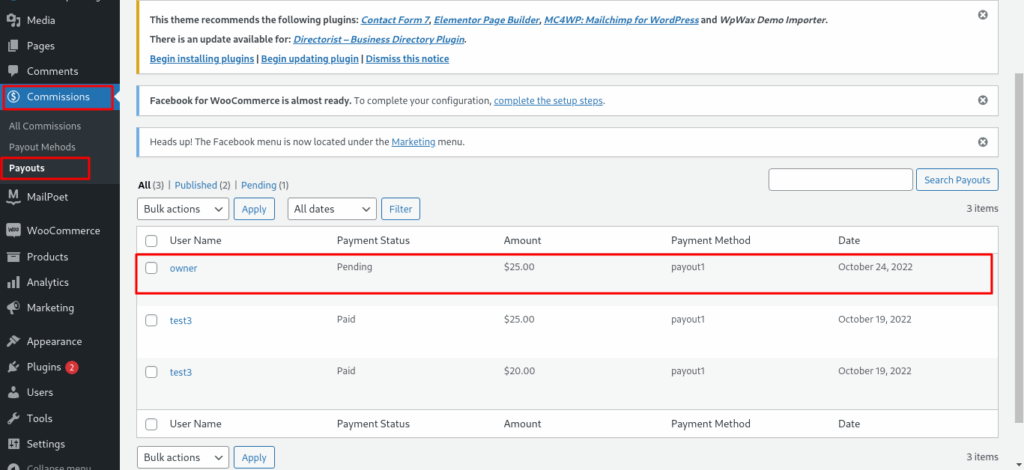1024x470 pixels.
Task: Click the Commissions dollar icon in sidebar
Action: [14, 97]
